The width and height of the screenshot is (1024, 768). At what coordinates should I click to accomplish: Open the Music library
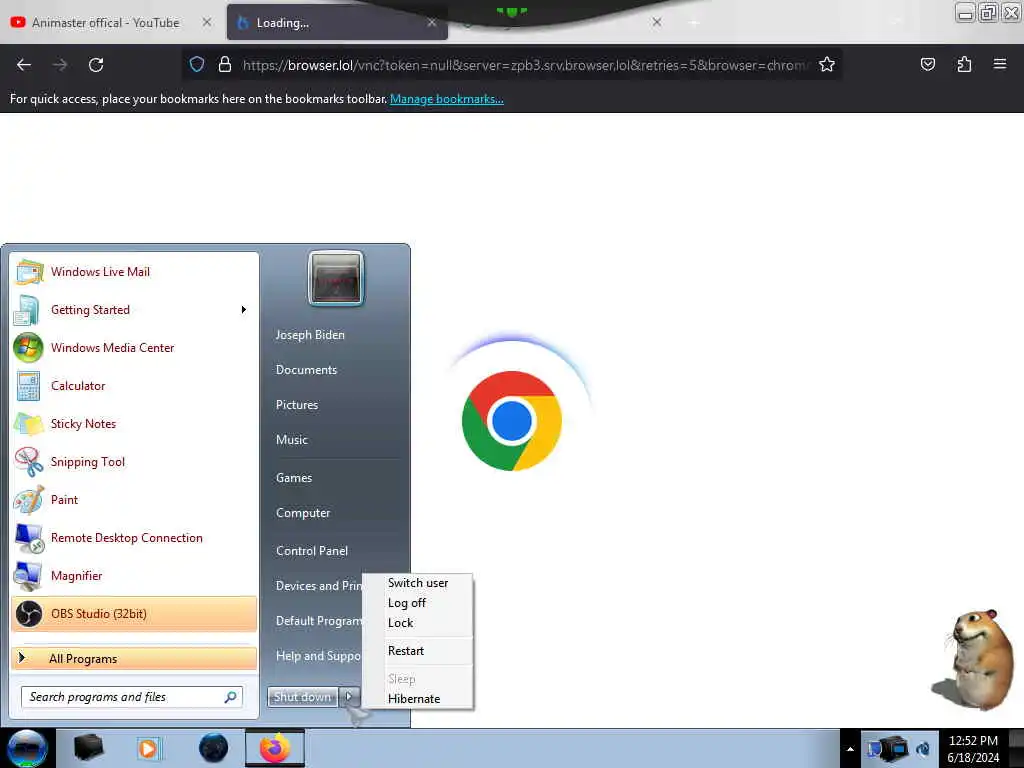click(292, 440)
